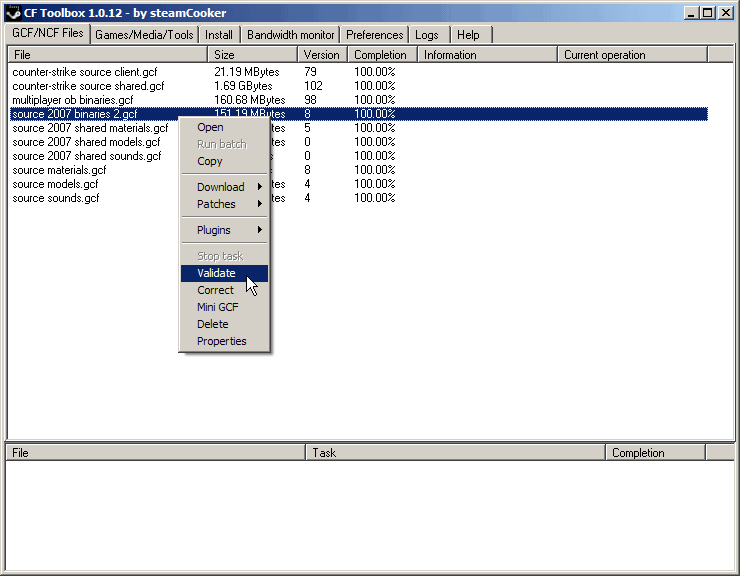
Task: Sort by the File column header in top list
Action: (x=108, y=55)
